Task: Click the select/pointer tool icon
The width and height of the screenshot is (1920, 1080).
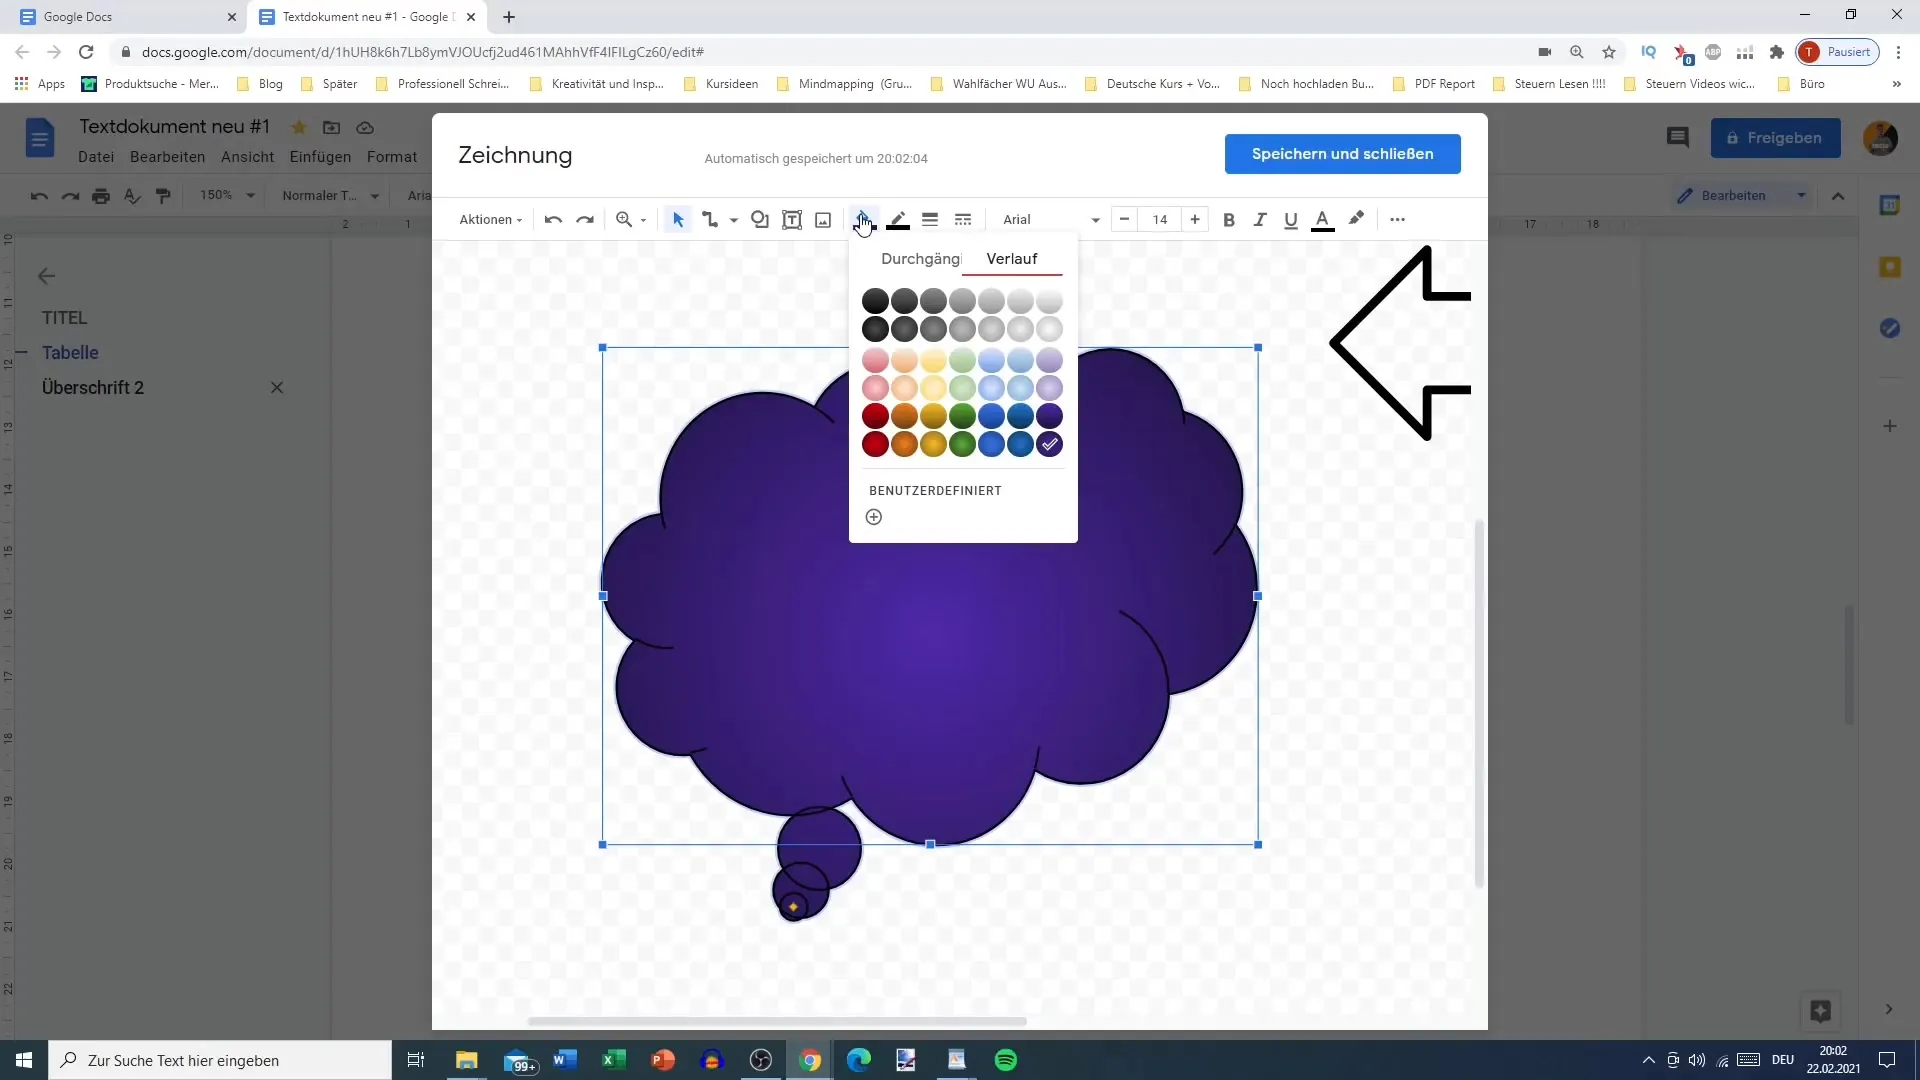Action: point(676,219)
